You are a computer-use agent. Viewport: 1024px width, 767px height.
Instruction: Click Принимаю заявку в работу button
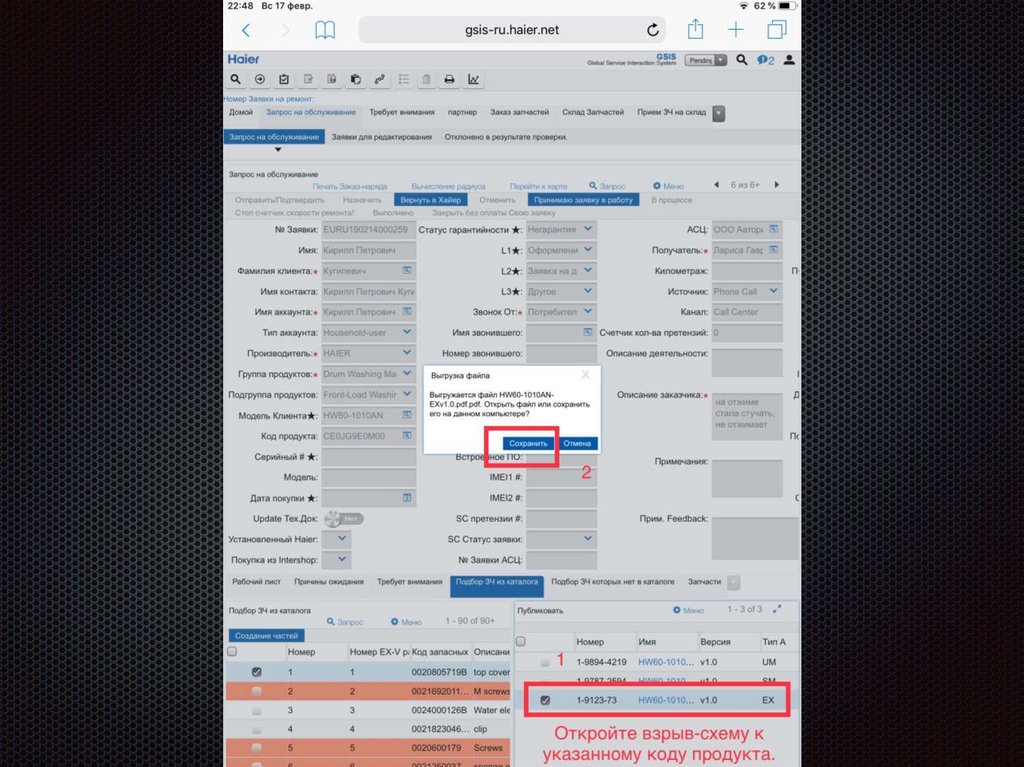(583, 200)
